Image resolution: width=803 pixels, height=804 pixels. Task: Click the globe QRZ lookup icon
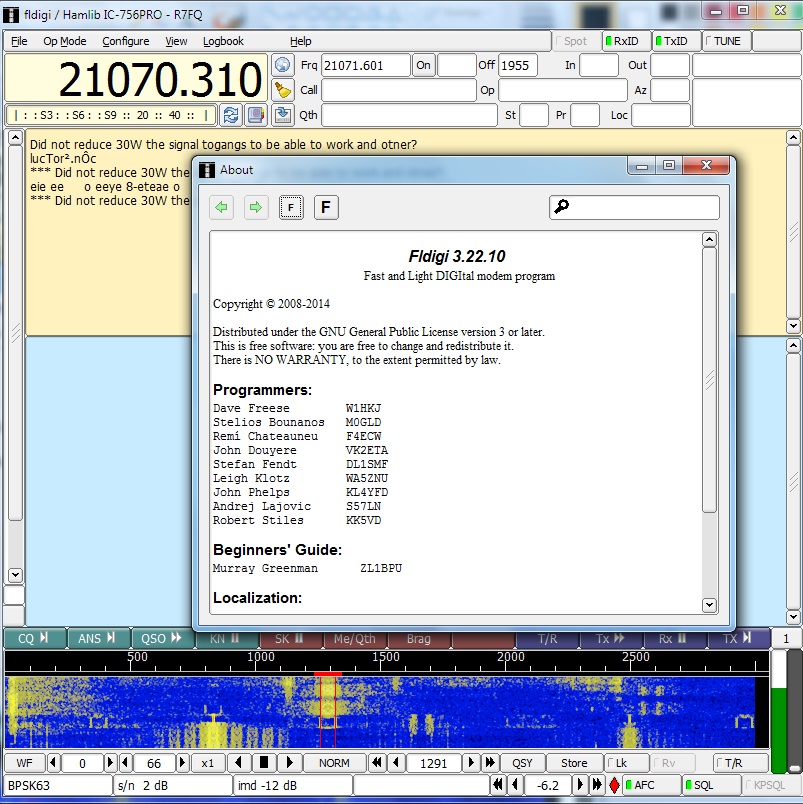point(283,65)
